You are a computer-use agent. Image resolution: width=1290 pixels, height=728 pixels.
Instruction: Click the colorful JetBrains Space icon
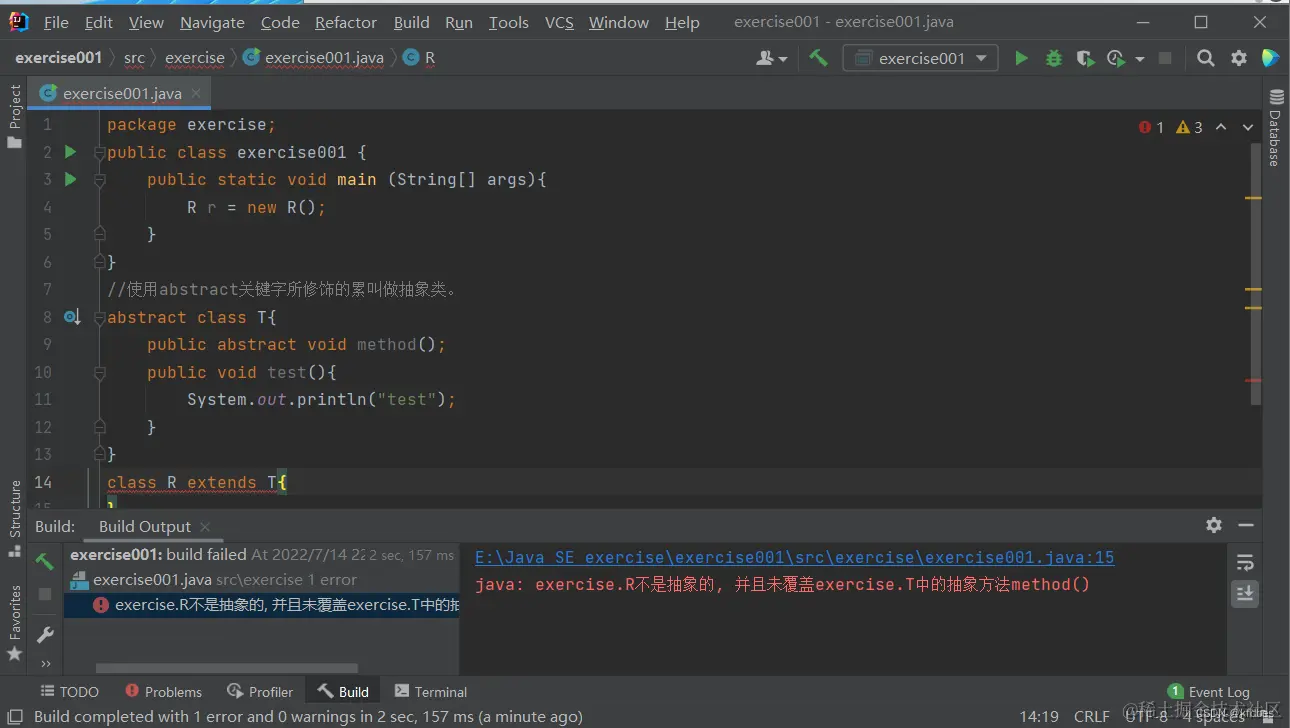(x=1271, y=58)
